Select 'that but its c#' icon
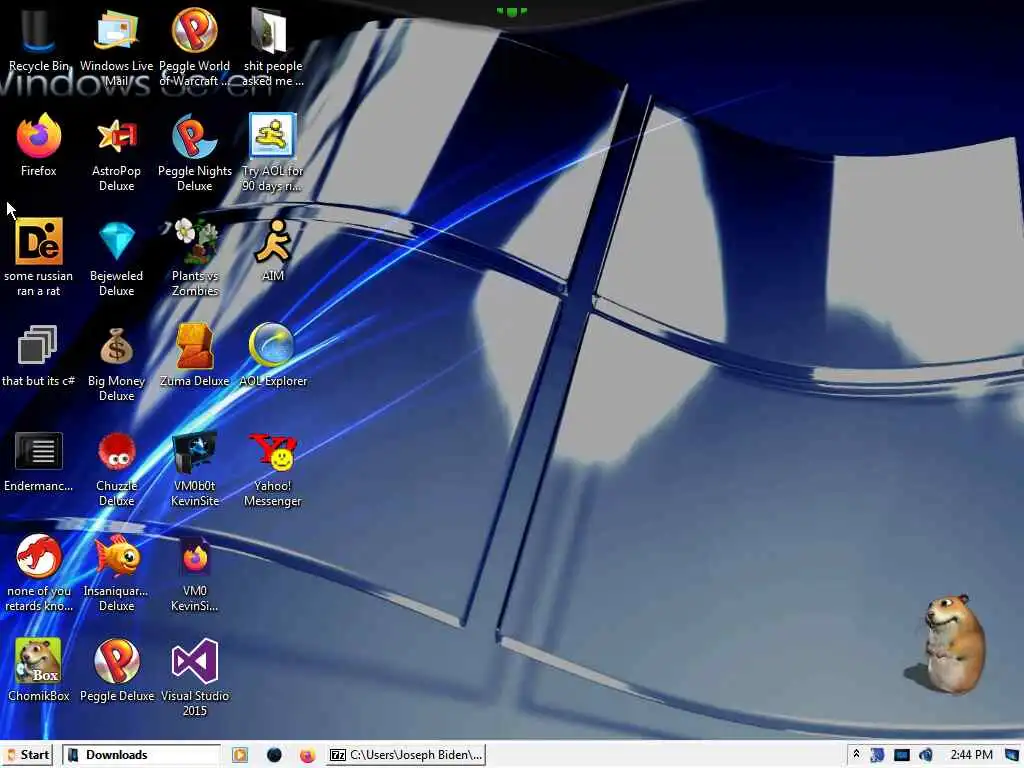The height and width of the screenshot is (768, 1024). 38,355
